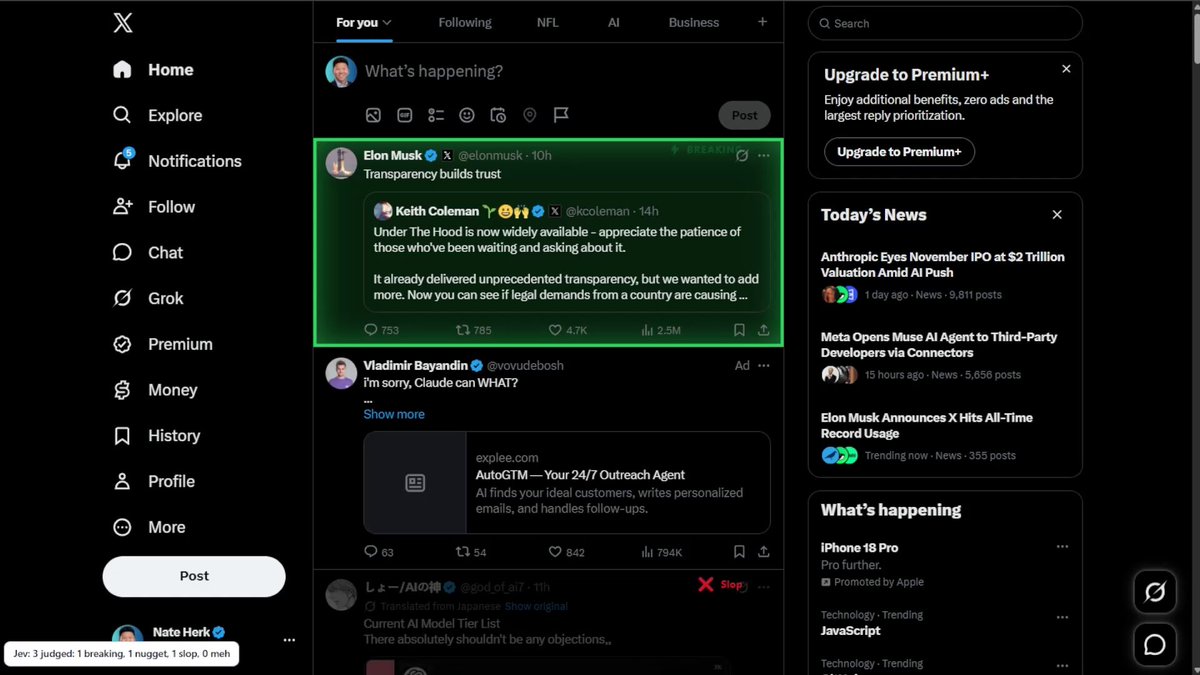Go to Money in the sidebar
The height and width of the screenshot is (675, 1200).
155,390
